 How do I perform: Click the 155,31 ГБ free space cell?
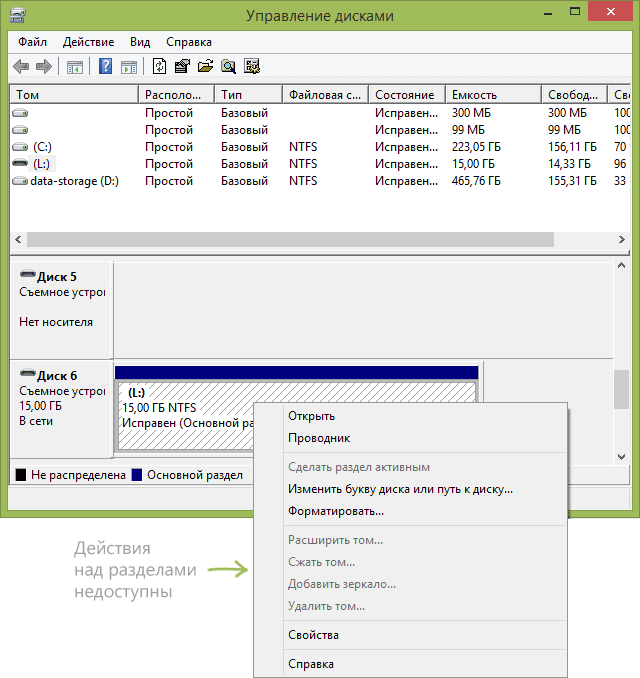coord(572,181)
